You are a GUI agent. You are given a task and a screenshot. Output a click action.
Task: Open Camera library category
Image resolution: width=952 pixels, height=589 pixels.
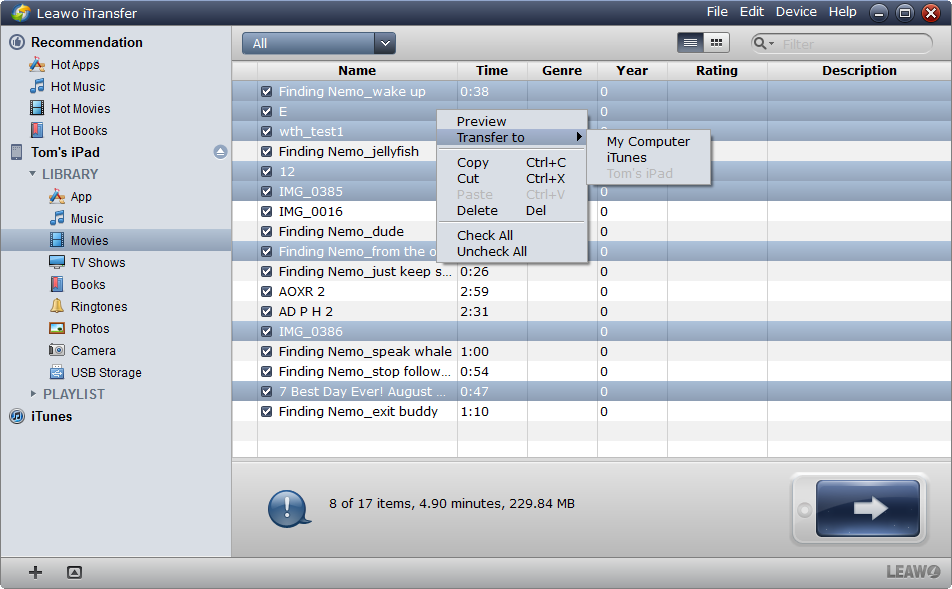(93, 350)
